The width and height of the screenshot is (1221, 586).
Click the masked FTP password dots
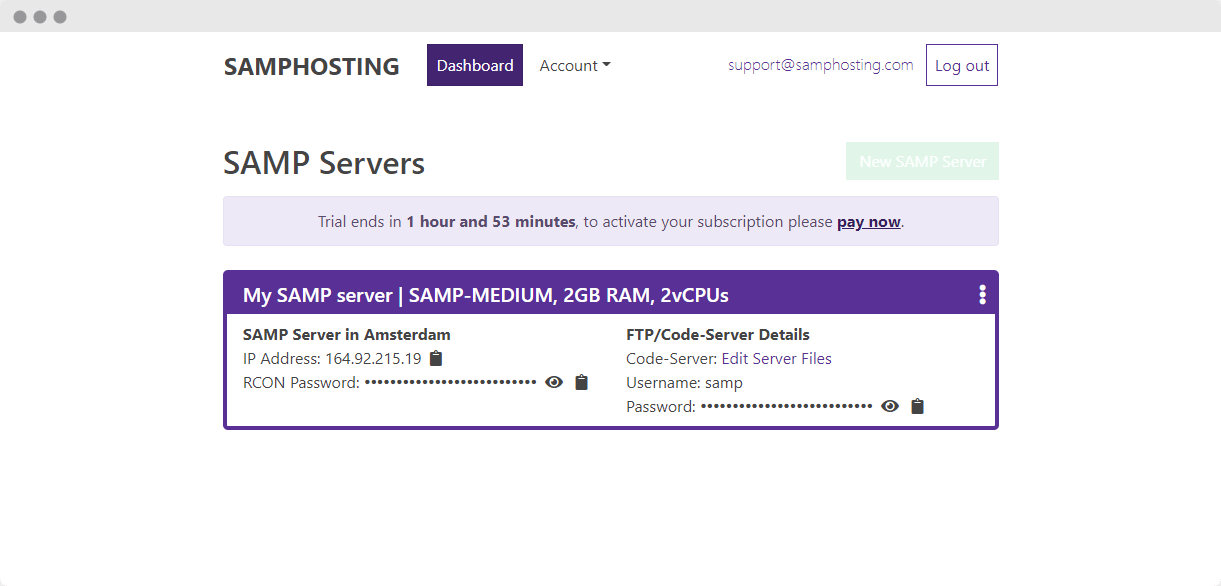click(x=787, y=406)
